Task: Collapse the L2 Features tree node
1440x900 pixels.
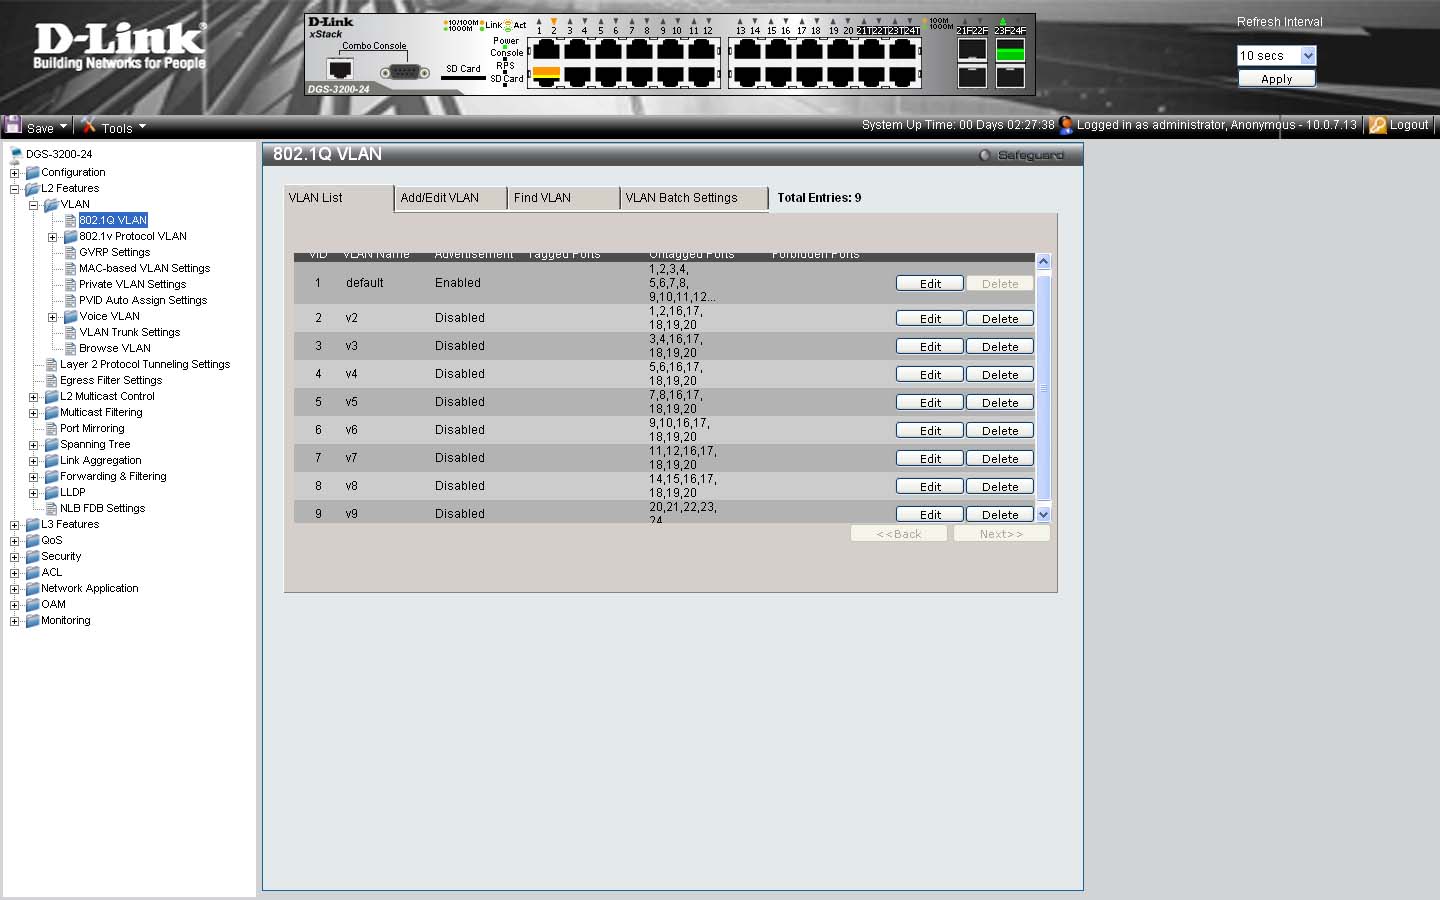Action: coord(15,189)
